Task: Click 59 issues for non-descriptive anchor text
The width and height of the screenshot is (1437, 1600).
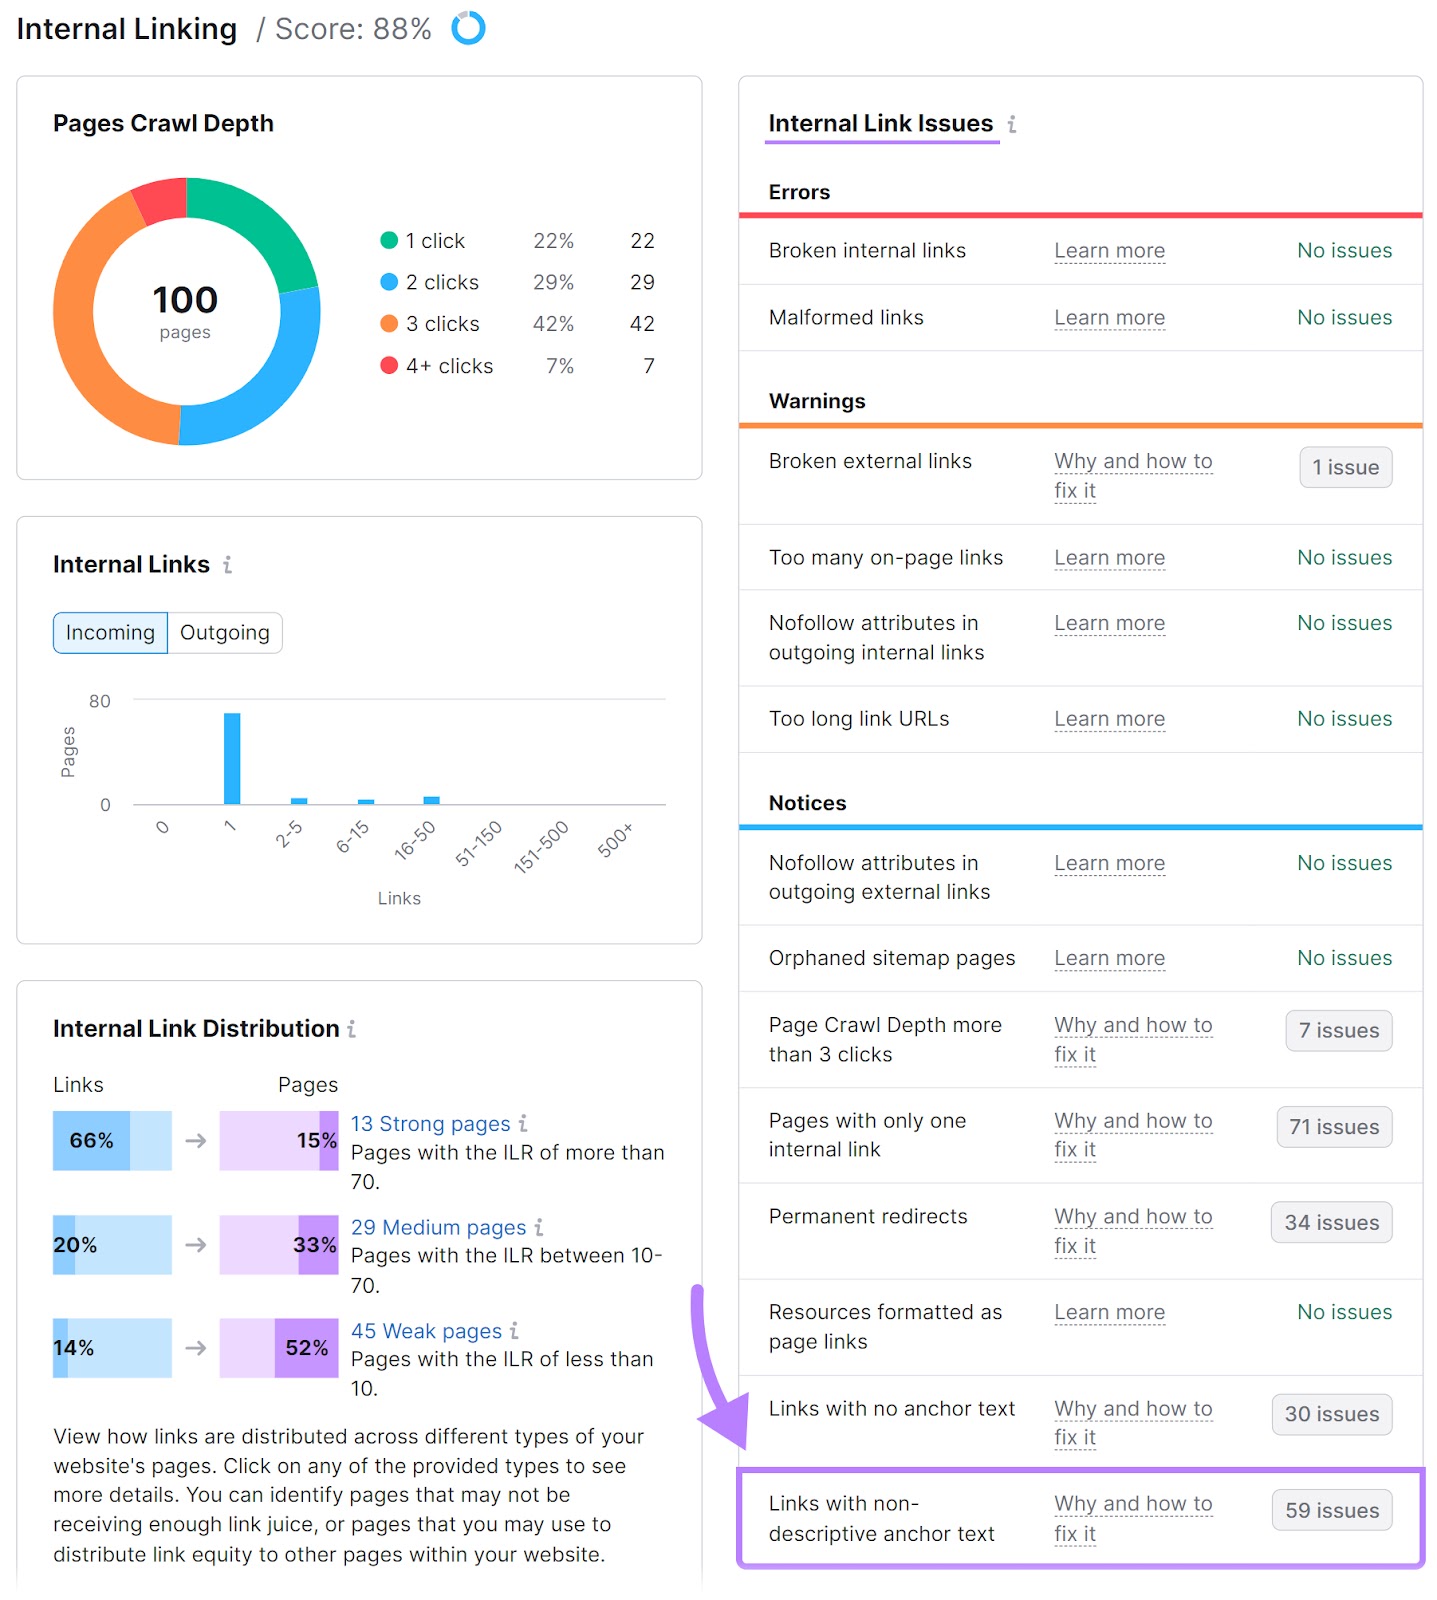Action: pyautogui.click(x=1331, y=1510)
